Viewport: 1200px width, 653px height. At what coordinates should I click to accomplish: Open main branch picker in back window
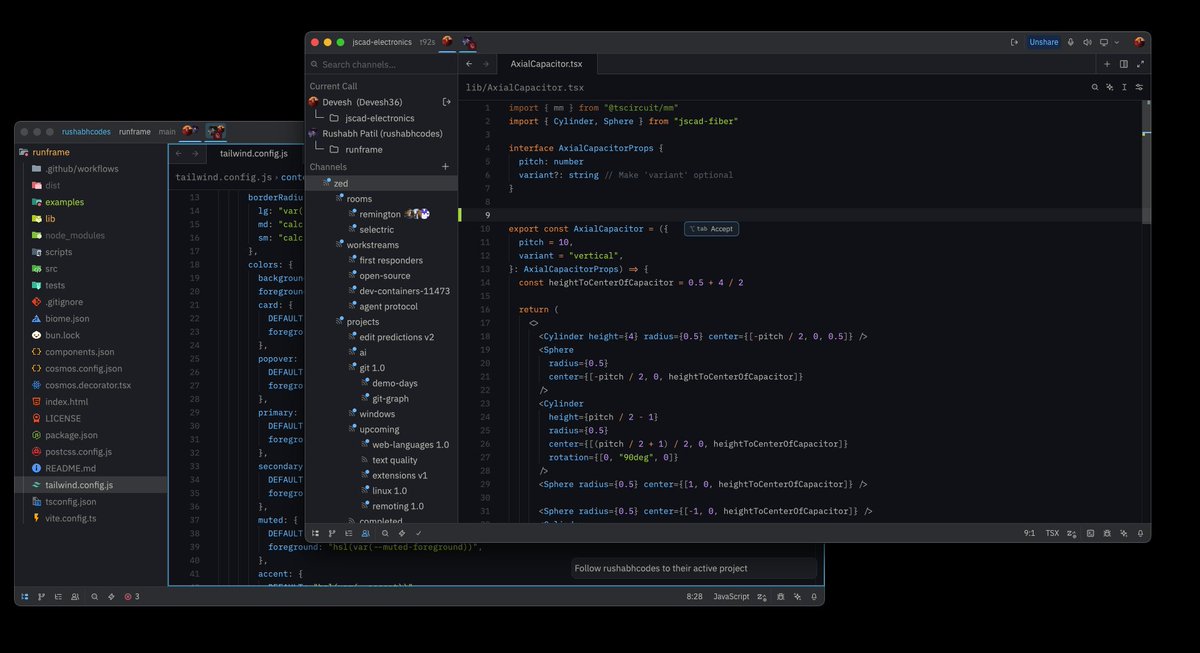167,131
